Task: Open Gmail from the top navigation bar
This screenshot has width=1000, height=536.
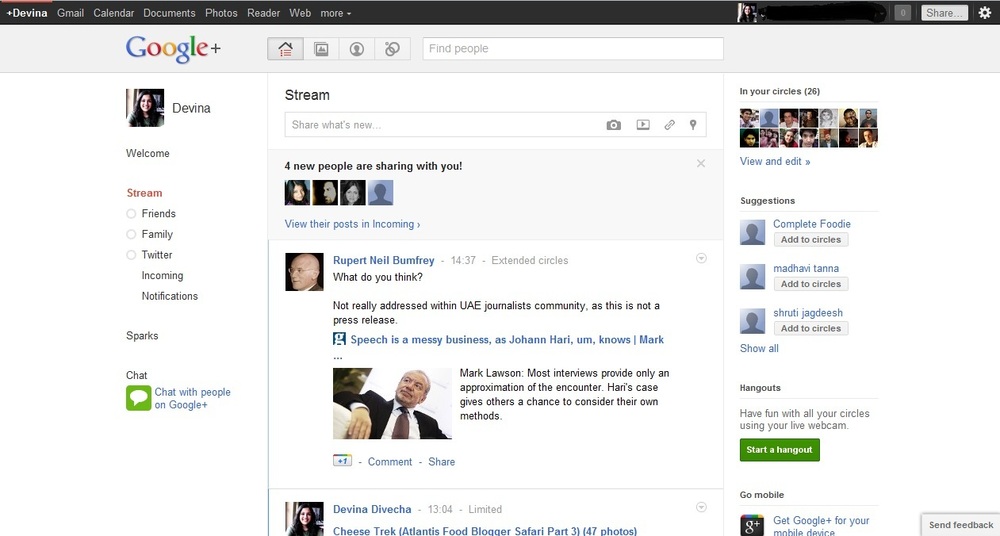Action: click(x=70, y=13)
